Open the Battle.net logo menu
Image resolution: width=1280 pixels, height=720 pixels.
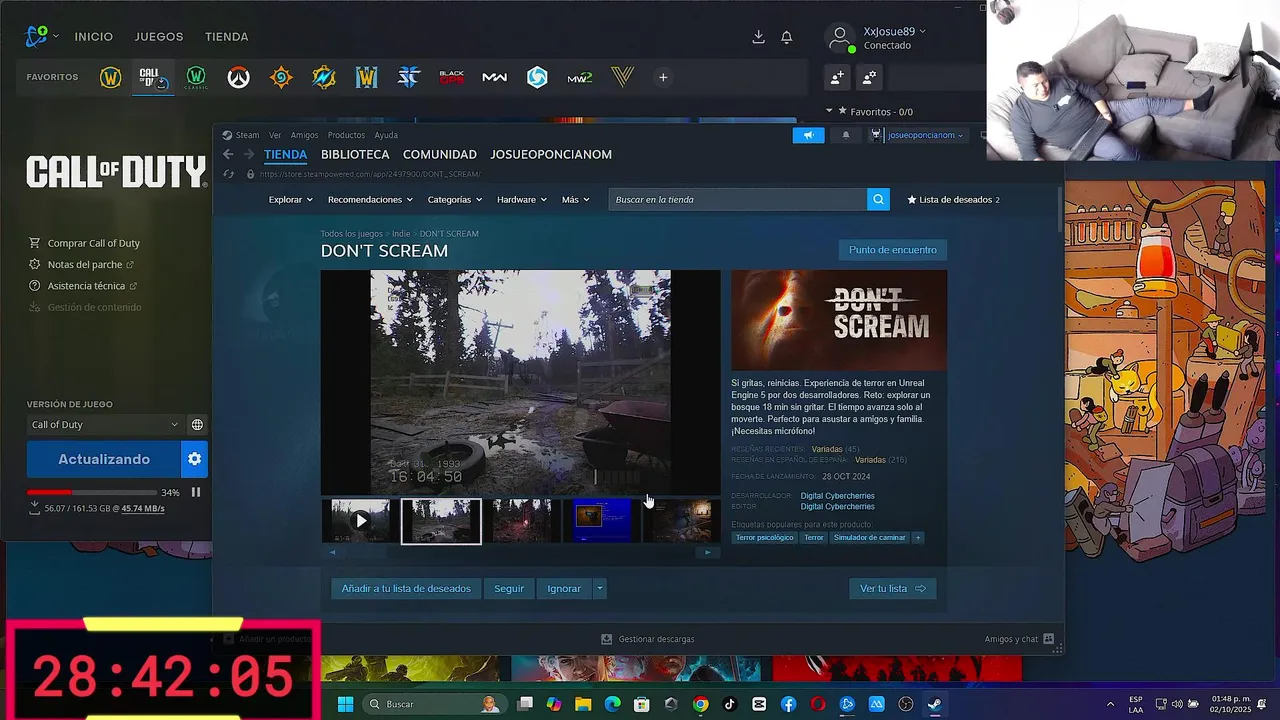click(37, 36)
